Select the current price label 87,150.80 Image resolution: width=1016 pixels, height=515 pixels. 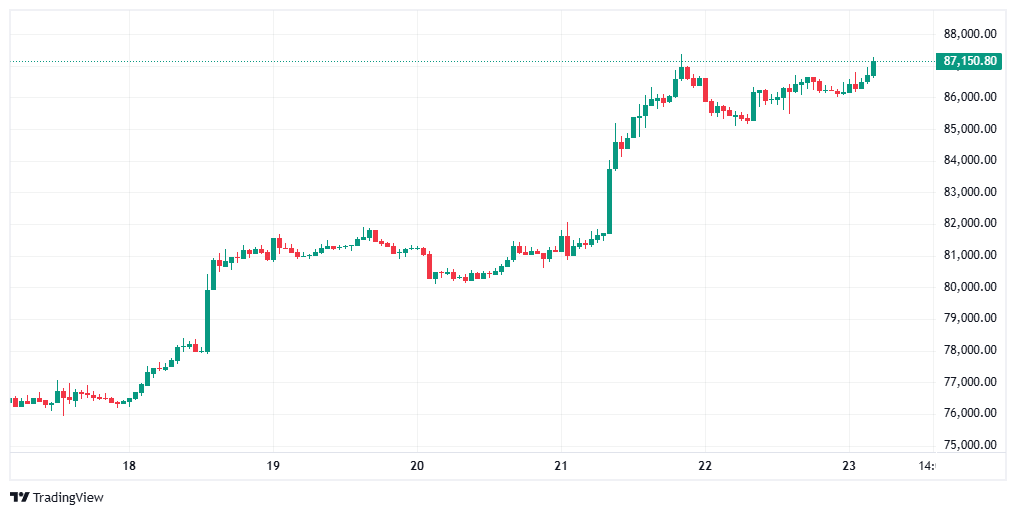pyautogui.click(x=969, y=62)
